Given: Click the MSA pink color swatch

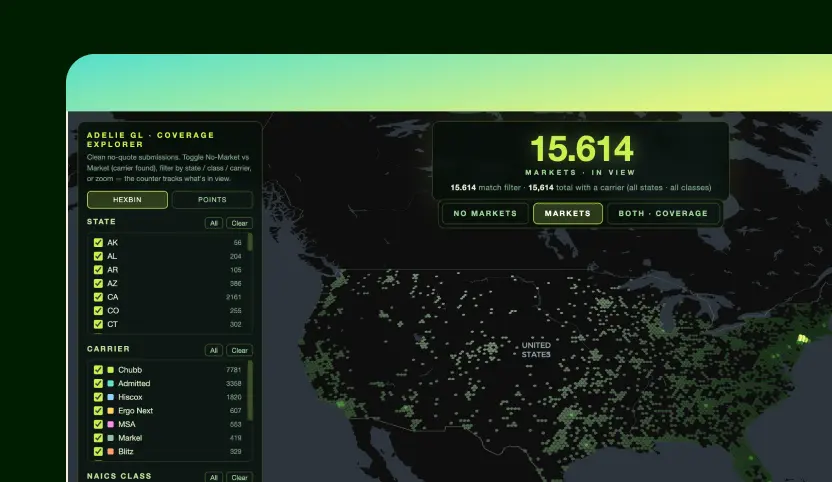Looking at the screenshot, I should pos(111,424).
